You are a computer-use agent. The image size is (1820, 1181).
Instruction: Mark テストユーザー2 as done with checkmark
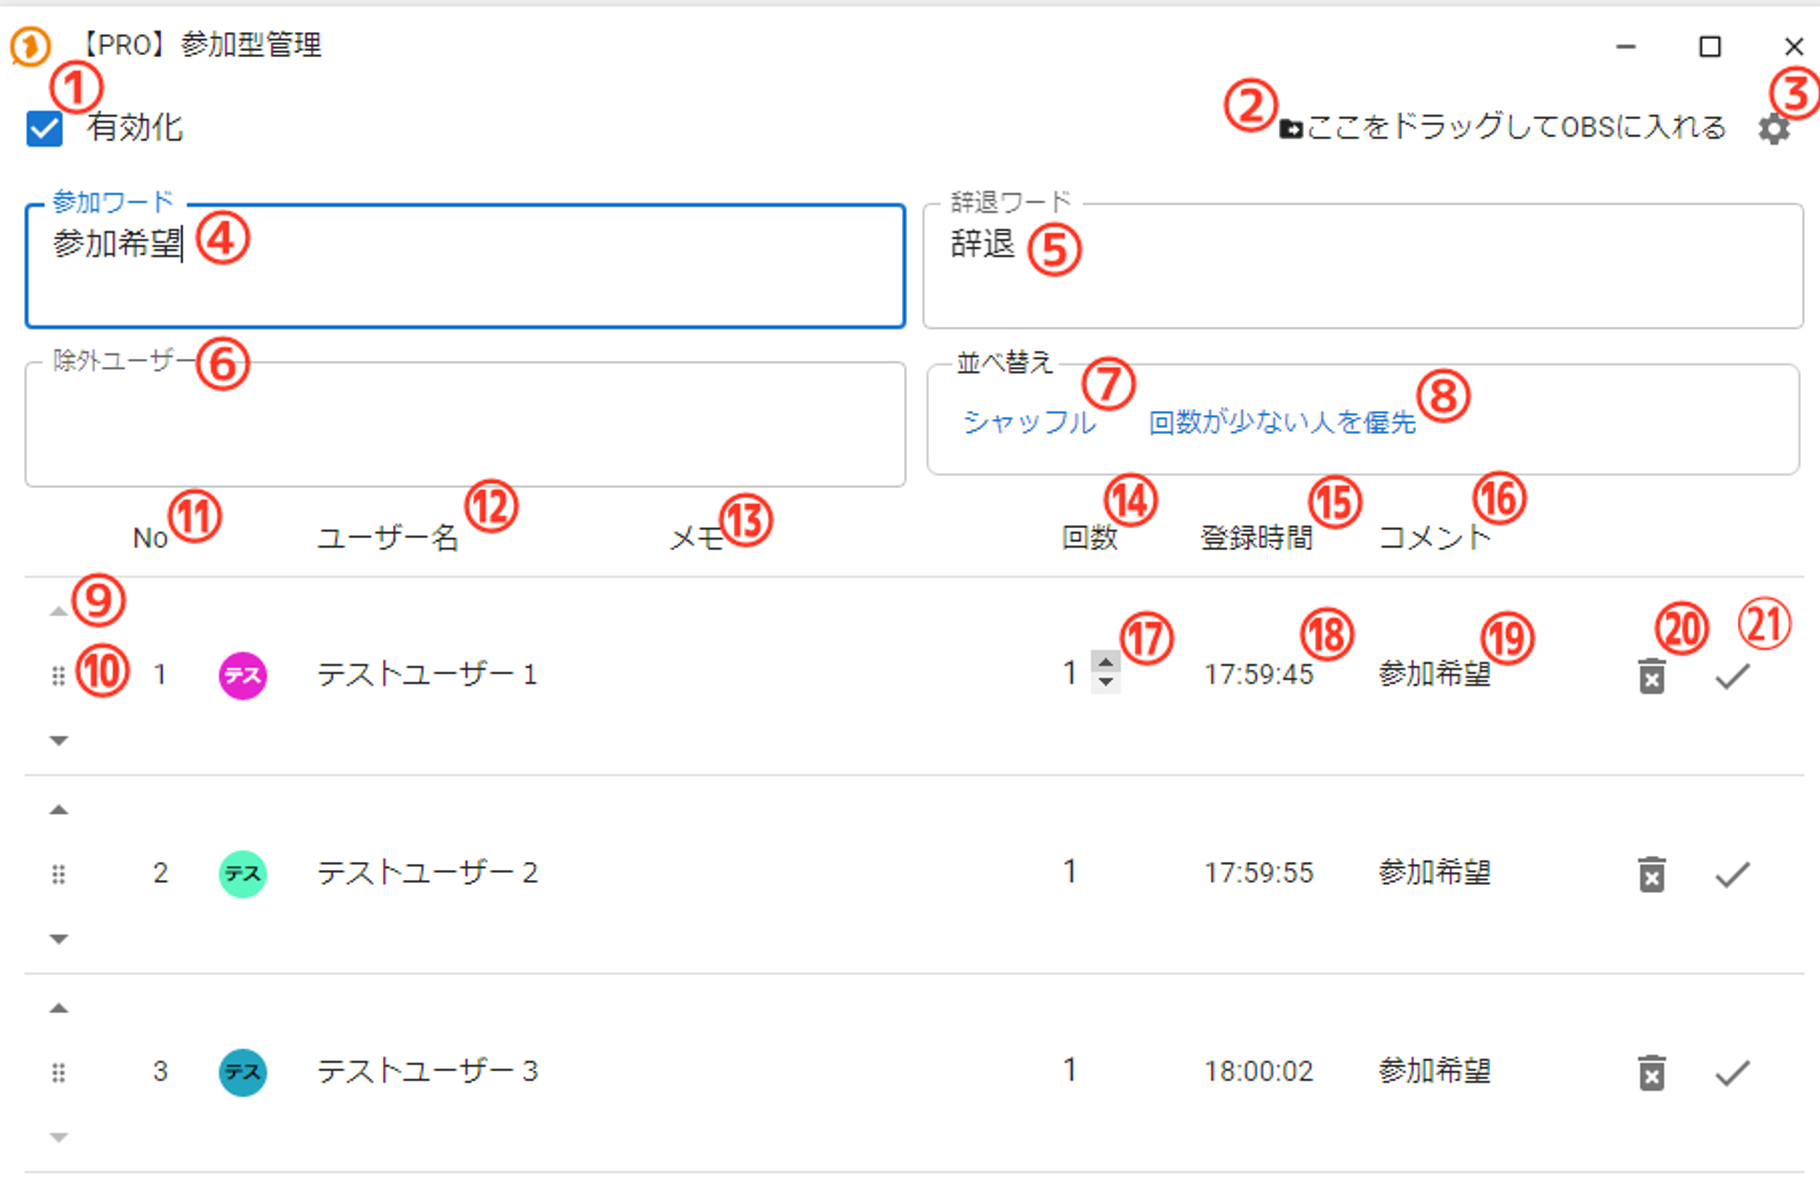1732,875
